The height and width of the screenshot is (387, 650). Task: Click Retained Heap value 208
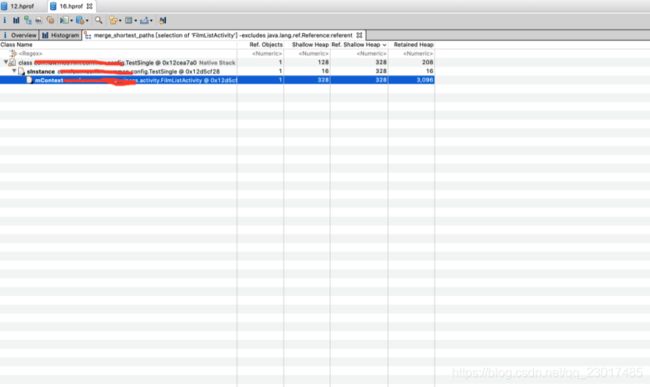427,62
